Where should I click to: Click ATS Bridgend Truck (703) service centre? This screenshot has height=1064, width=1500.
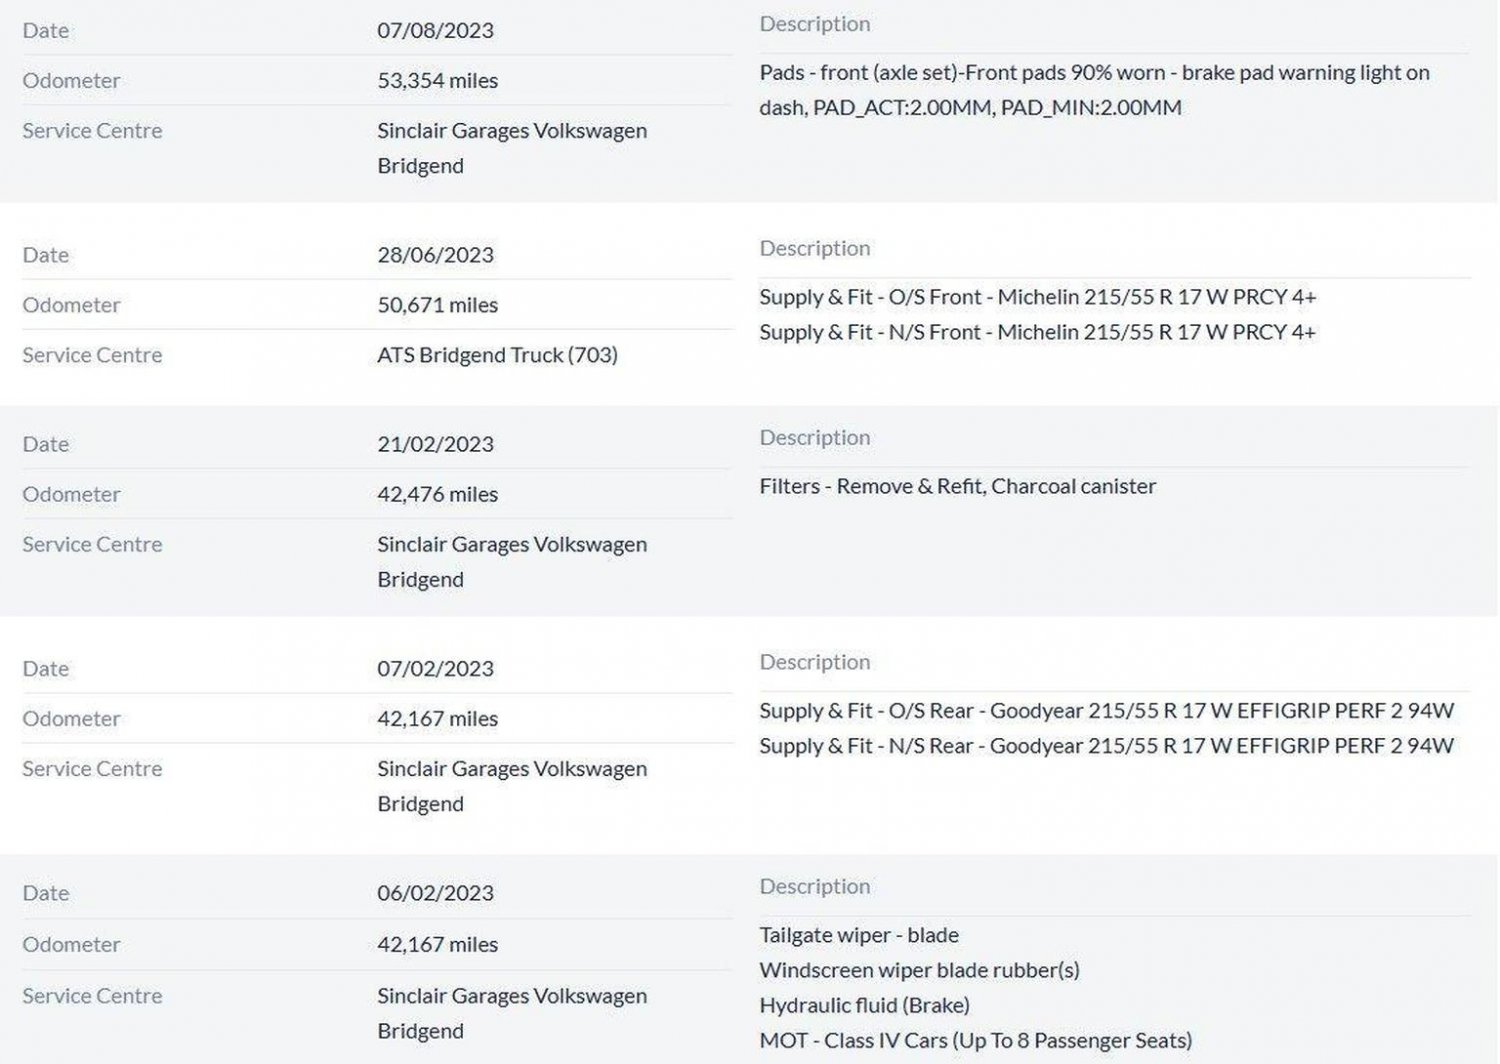point(497,354)
